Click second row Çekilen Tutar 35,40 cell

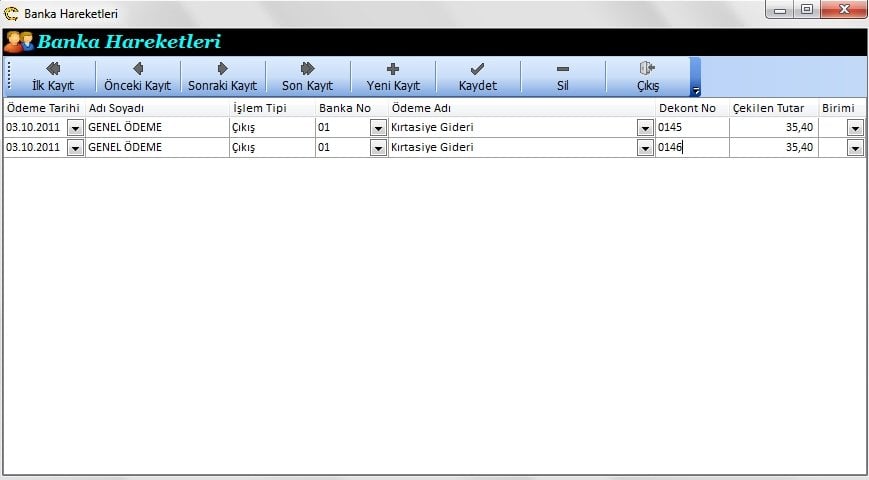772,148
